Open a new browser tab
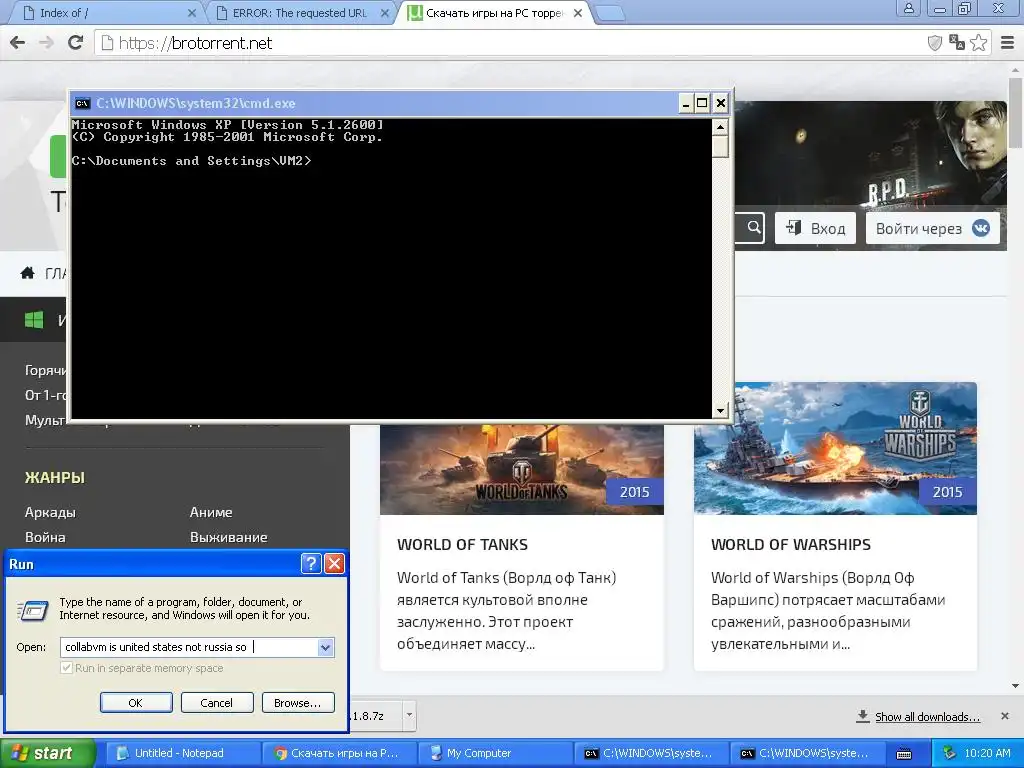 (x=611, y=13)
